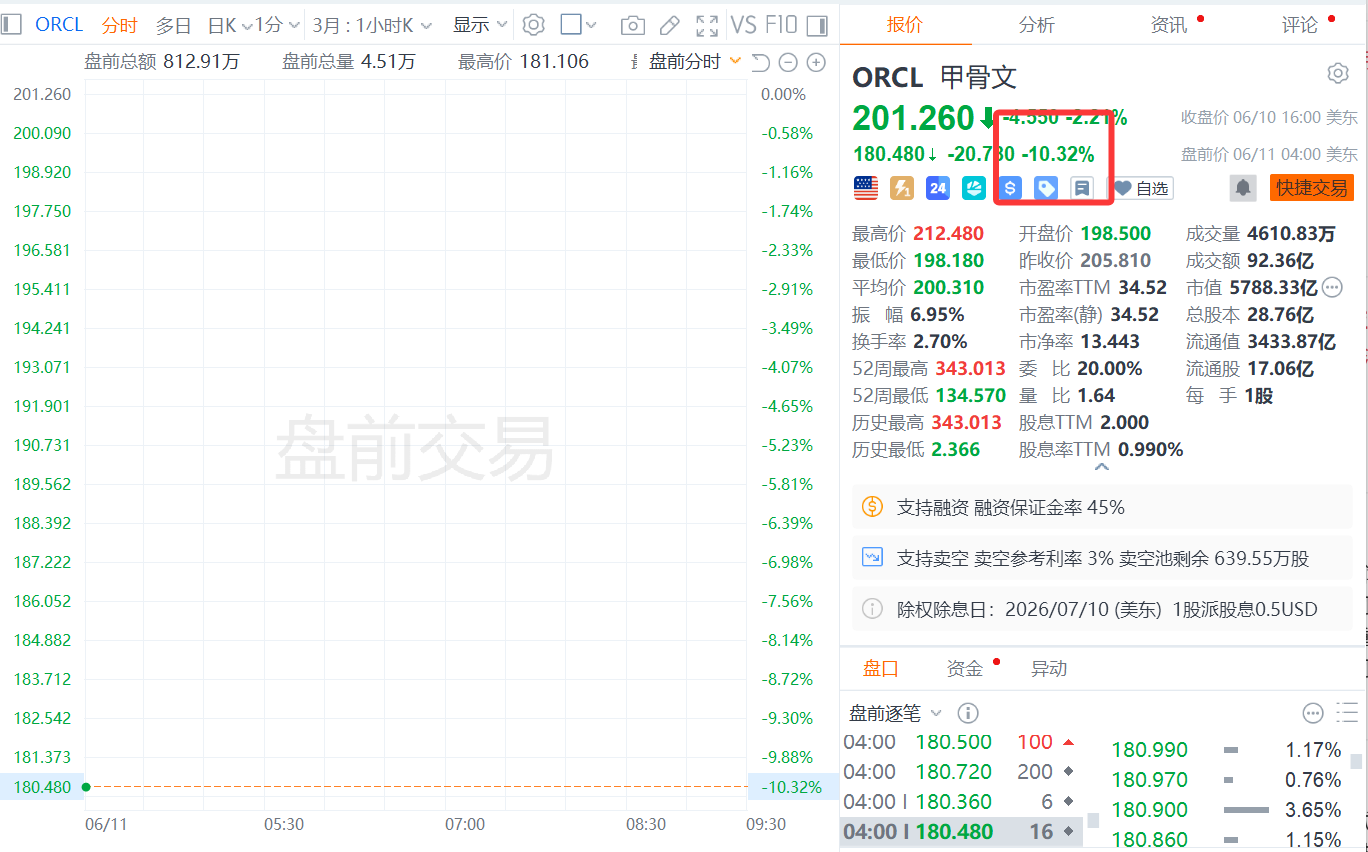Click the blue price tag icon

[1046, 187]
